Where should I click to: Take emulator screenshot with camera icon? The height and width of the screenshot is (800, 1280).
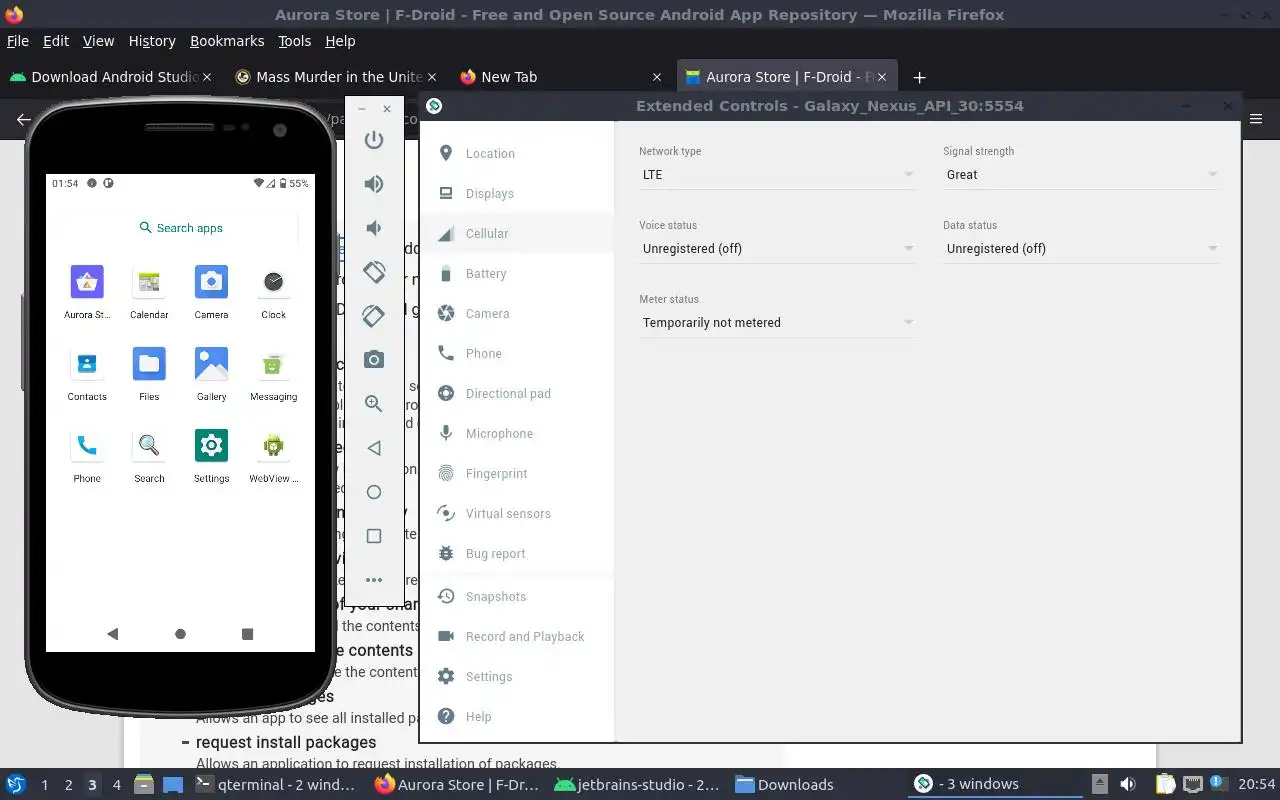(374, 360)
